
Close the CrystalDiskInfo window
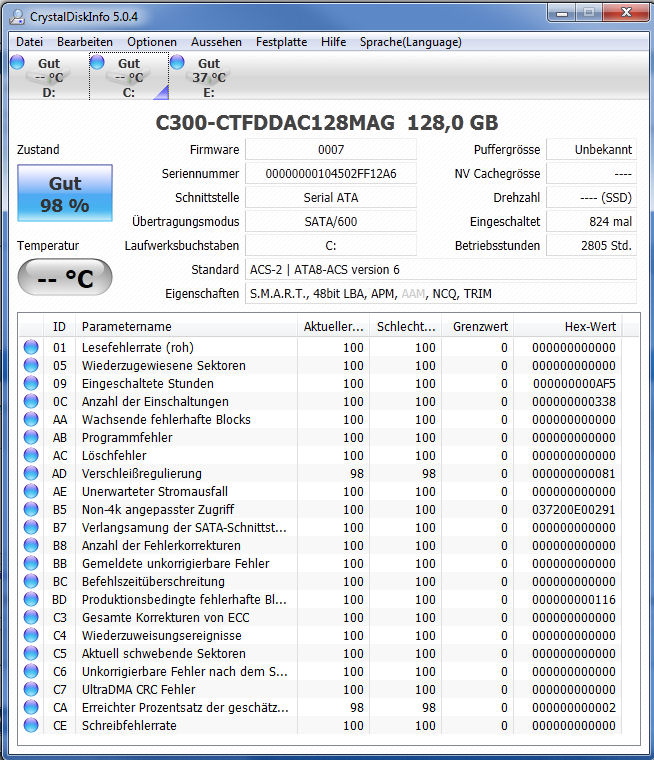pyautogui.click(x=626, y=13)
